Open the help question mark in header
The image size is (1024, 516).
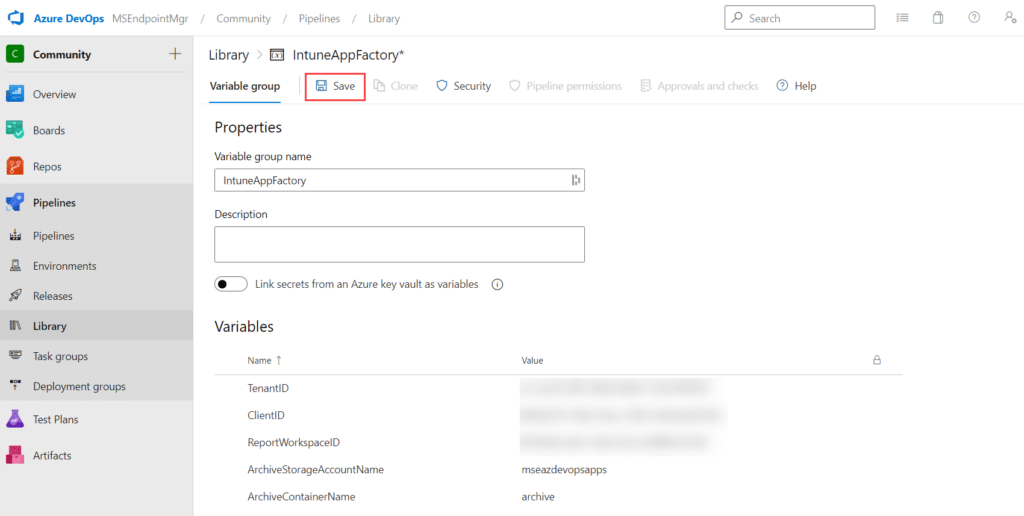click(x=974, y=18)
